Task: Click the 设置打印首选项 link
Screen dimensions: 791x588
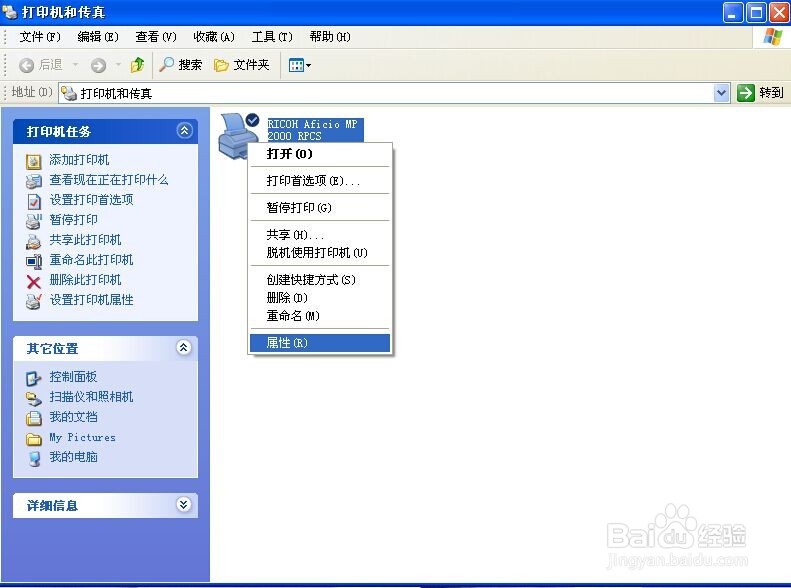Action: [91, 200]
